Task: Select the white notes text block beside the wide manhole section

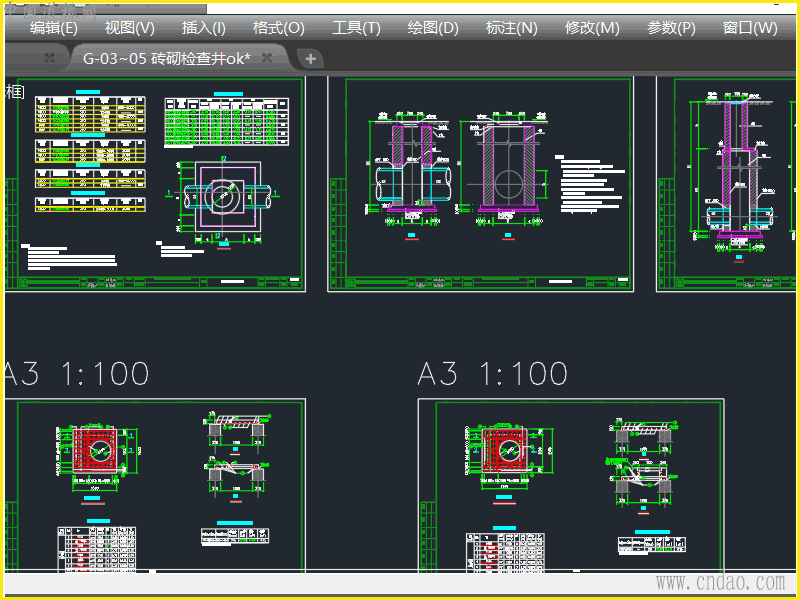Action: 589,184
